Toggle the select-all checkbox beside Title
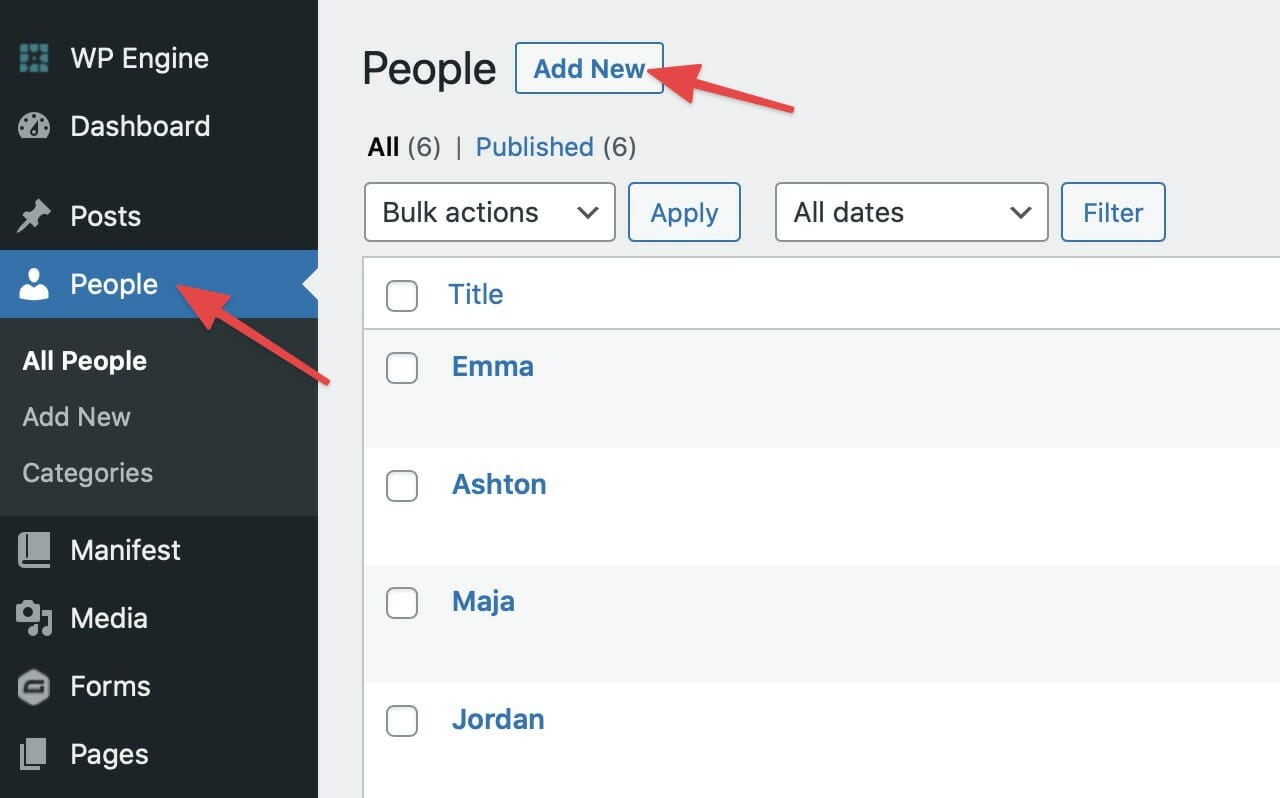Image resolution: width=1280 pixels, height=798 pixels. tap(402, 295)
